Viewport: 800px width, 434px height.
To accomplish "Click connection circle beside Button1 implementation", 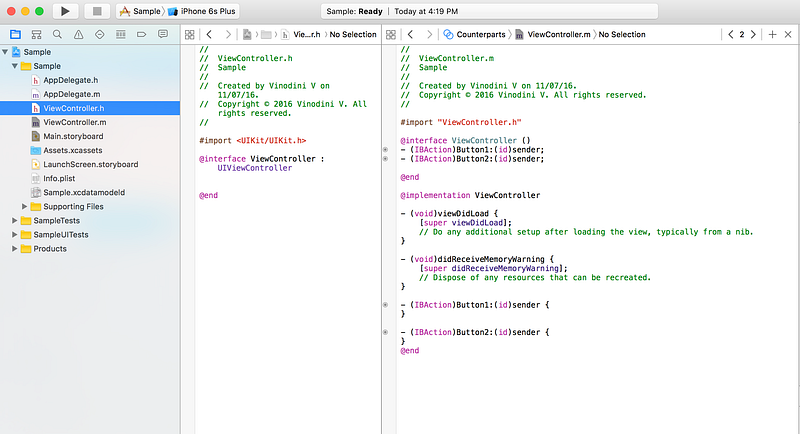I will pyautogui.click(x=386, y=305).
